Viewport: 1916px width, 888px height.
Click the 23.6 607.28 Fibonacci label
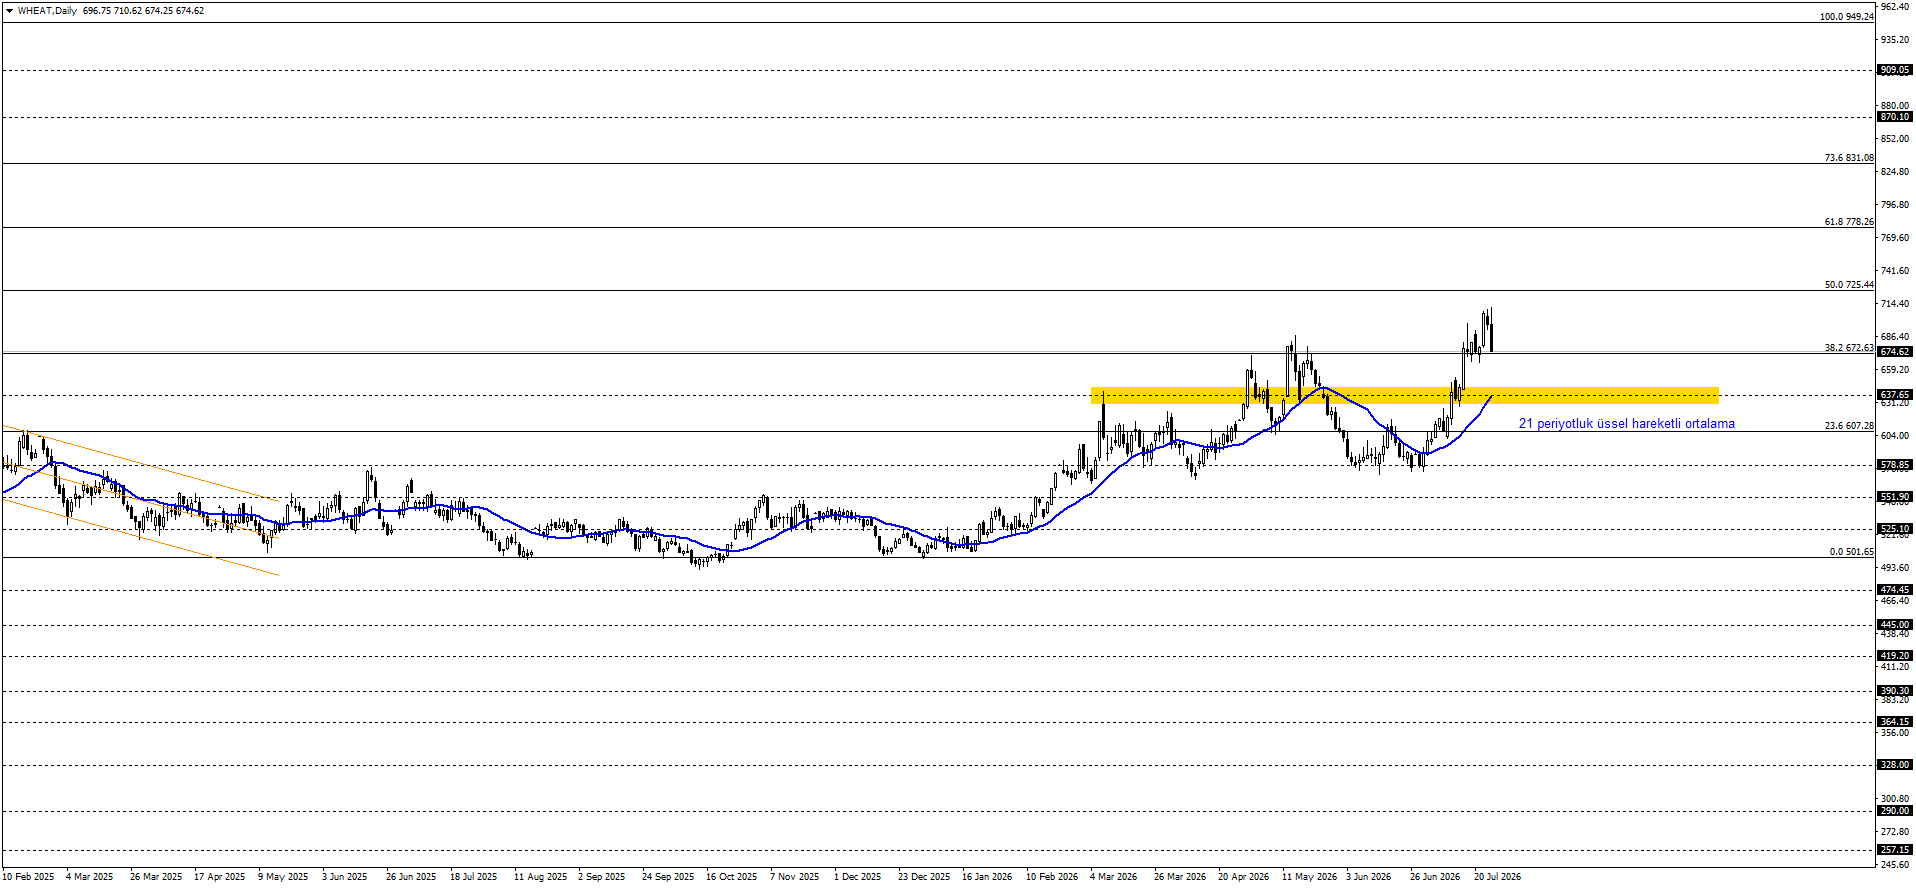[1849, 426]
